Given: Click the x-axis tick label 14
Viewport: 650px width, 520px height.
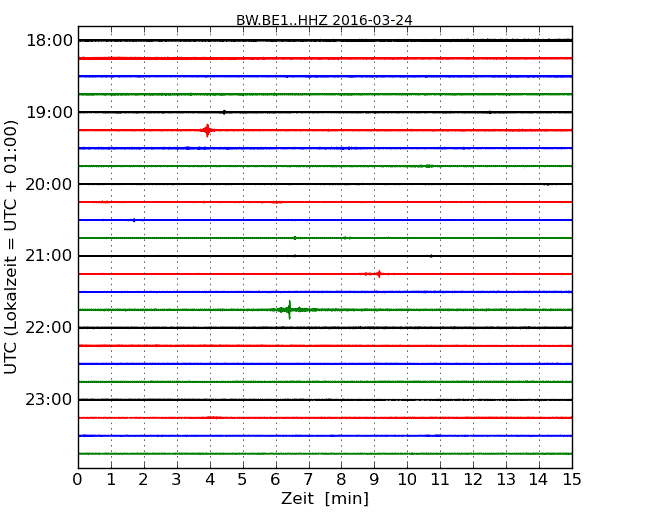Looking at the screenshot, I should (539, 480).
